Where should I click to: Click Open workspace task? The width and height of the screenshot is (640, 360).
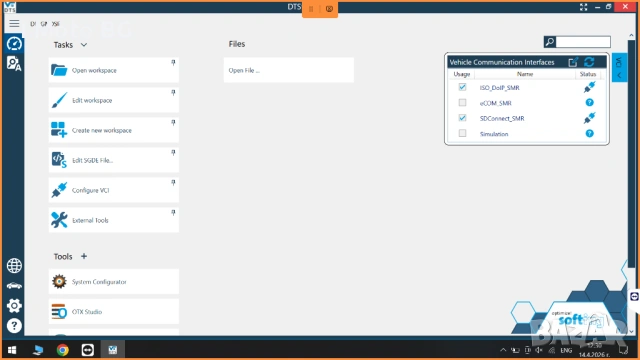click(113, 70)
